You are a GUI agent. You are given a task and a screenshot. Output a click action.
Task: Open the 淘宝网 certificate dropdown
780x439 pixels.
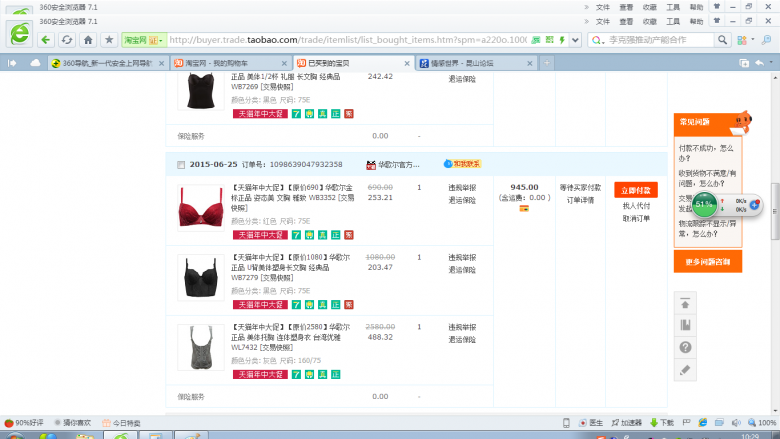[144, 40]
